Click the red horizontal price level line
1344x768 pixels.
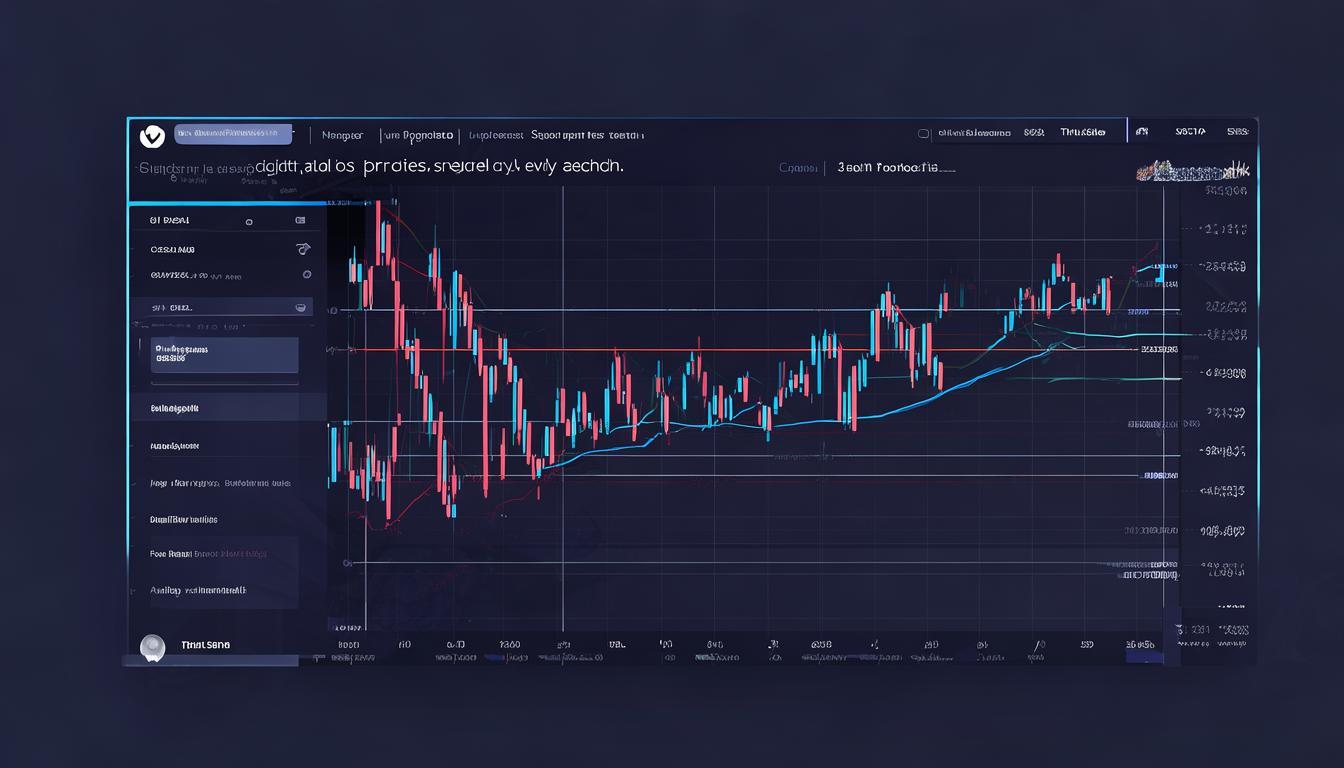[700, 350]
